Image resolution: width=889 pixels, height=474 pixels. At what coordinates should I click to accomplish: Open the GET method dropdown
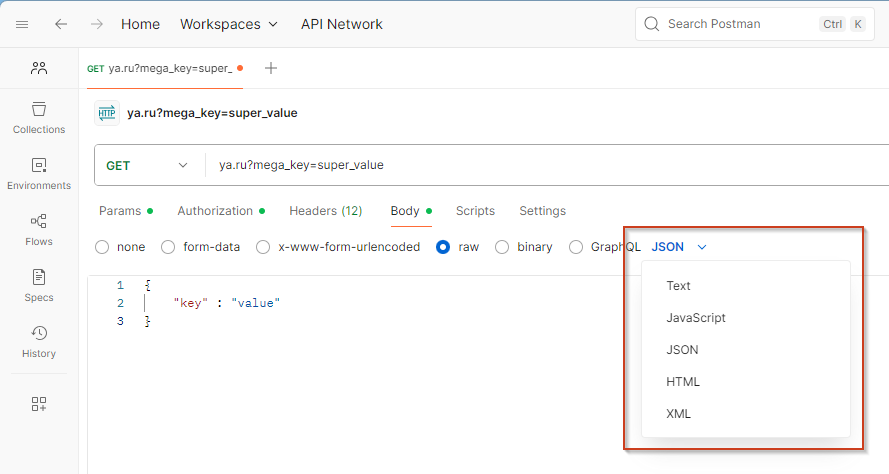pos(147,166)
